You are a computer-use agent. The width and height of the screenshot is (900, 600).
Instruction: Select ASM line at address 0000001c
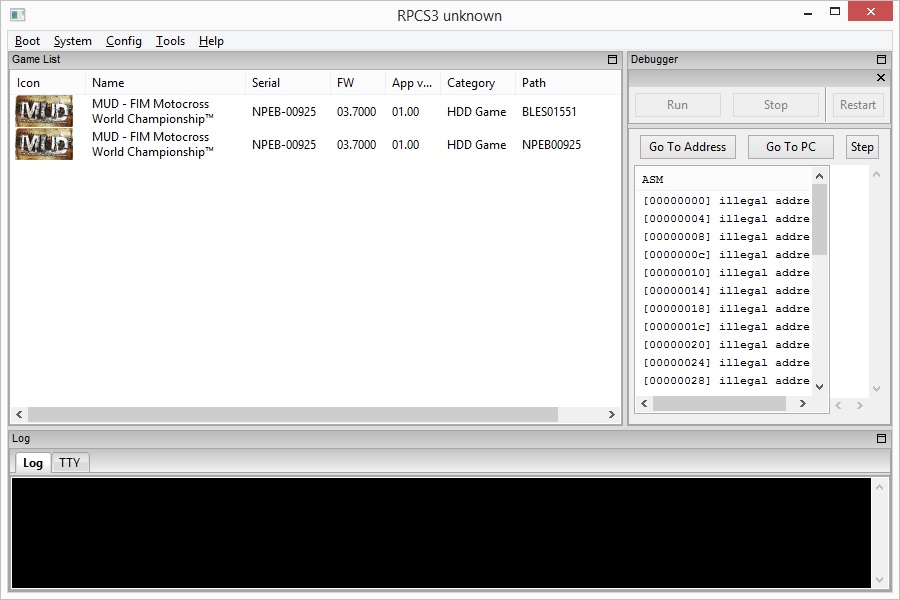(726, 327)
